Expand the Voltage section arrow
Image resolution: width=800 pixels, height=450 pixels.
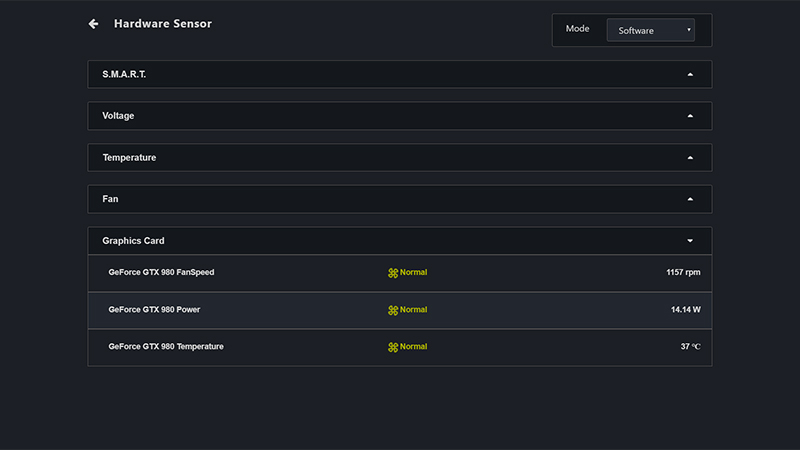[x=690, y=116]
